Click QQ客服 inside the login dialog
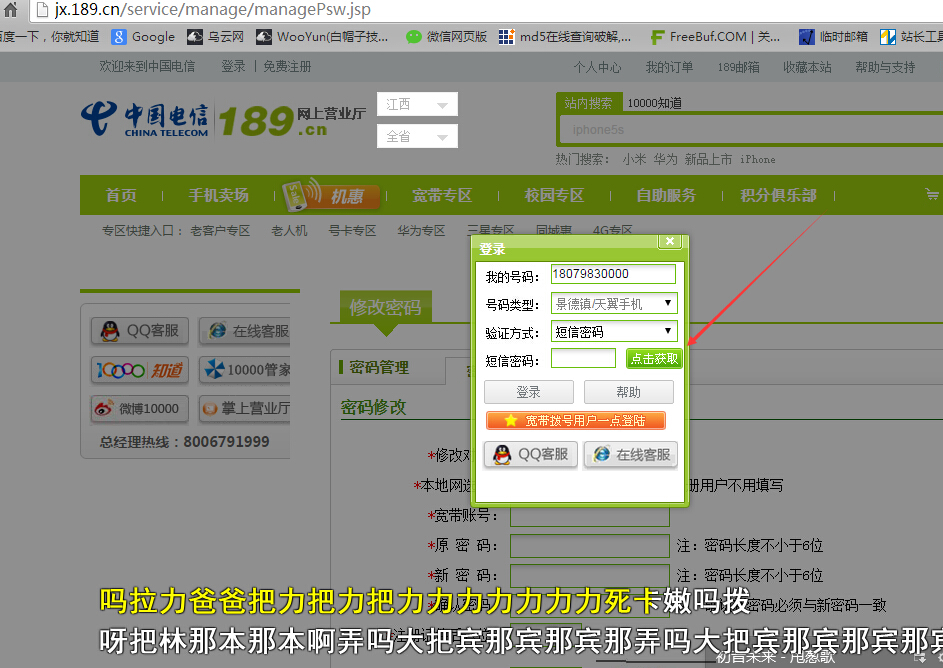Image resolution: width=943 pixels, height=668 pixels. (530, 455)
